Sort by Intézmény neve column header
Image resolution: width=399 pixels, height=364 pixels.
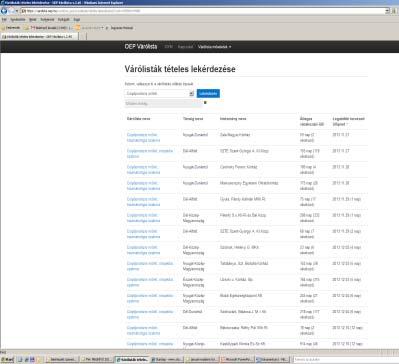233,119
